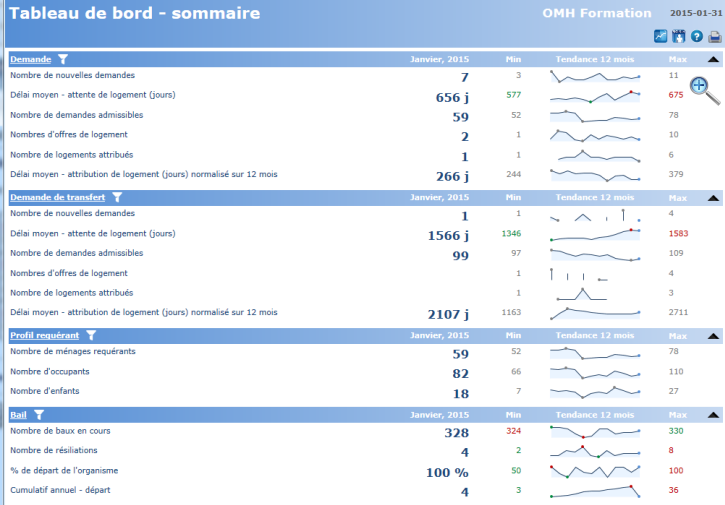Open the Demande section link
Viewport: 725px width, 505px height.
(x=30, y=59)
